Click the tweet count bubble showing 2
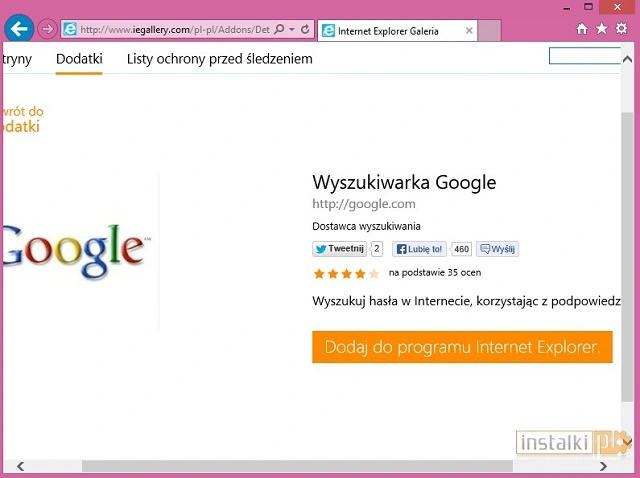The image size is (640, 478). click(x=377, y=249)
